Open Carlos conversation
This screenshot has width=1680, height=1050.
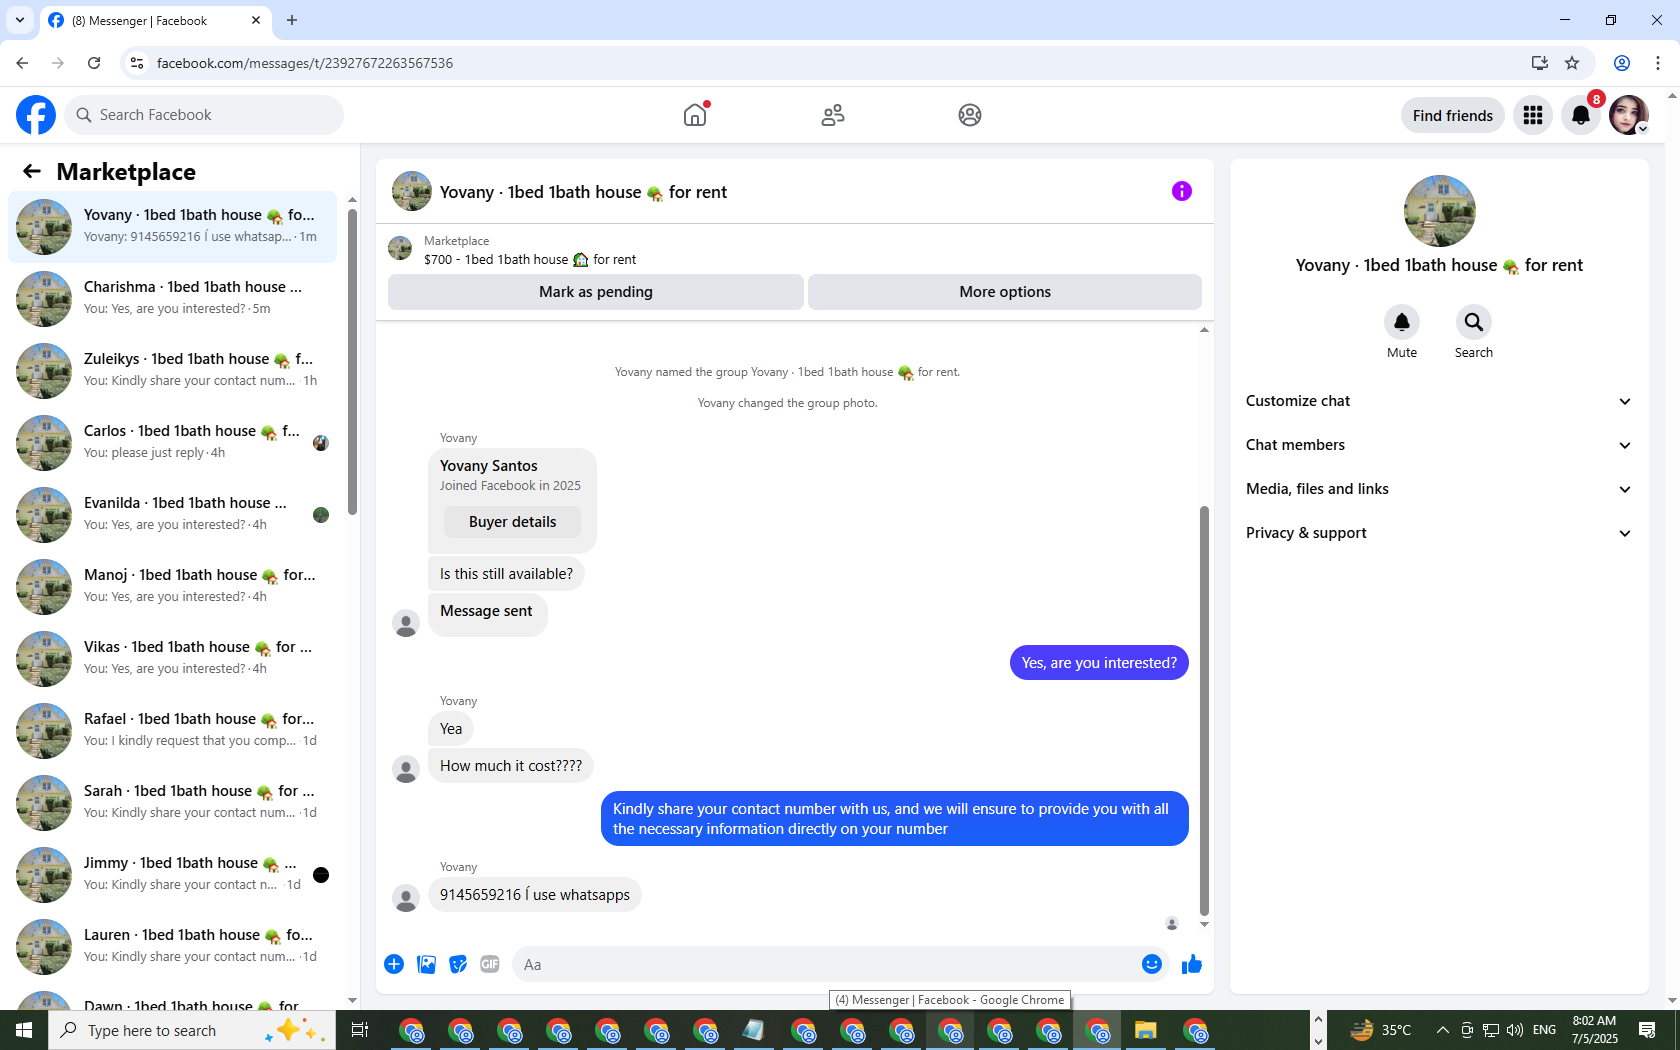coord(172,442)
